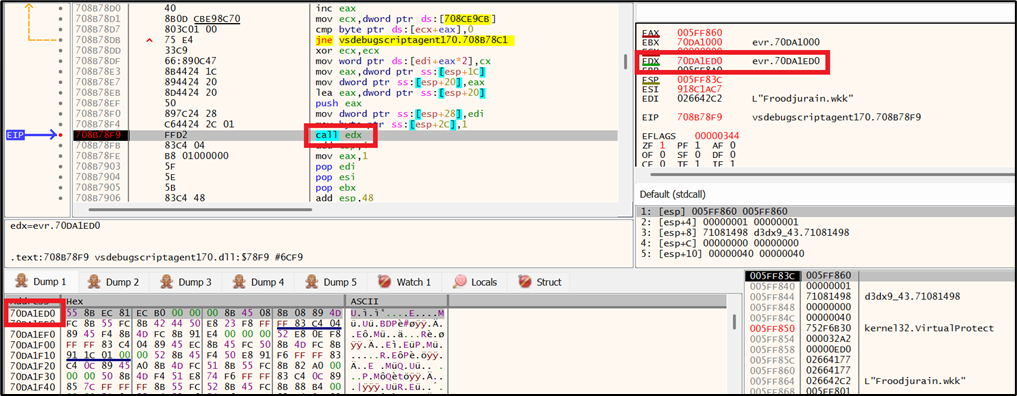Select the EBX register value 70DA1000
The height and width of the screenshot is (396, 1017).
point(700,42)
